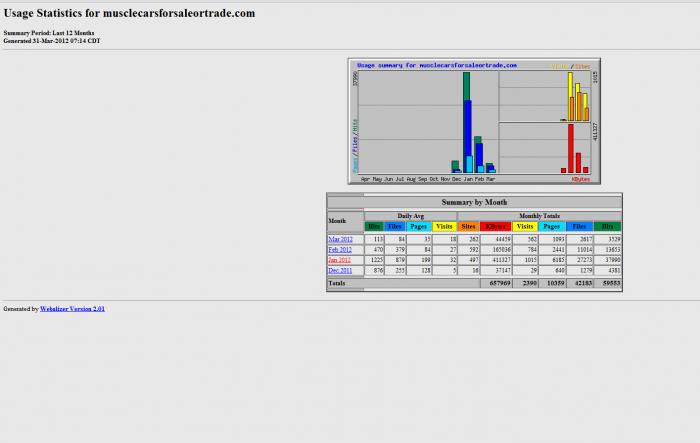700x443 pixels.
Task: Click the 'Summary by Month' table heading
Action: 474,202
